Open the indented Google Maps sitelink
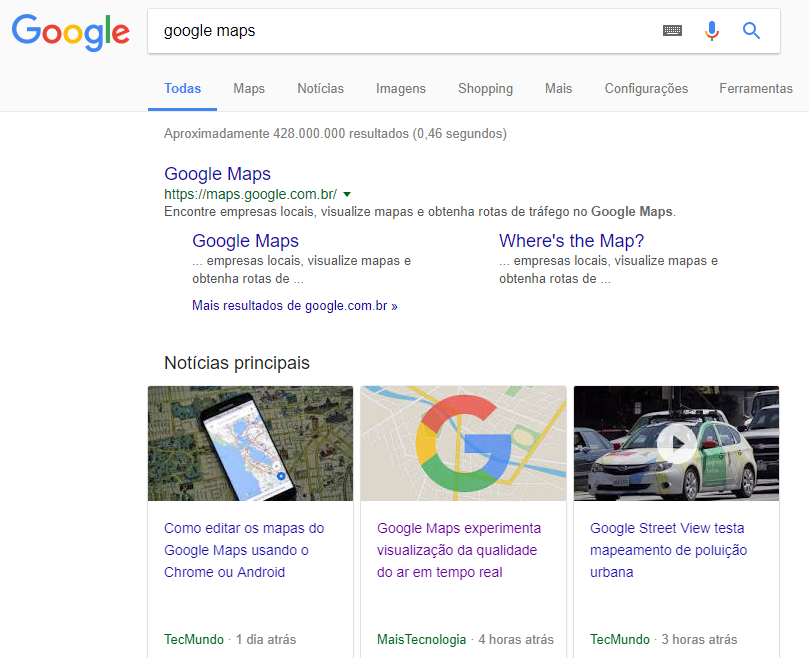809x658 pixels. 245,241
